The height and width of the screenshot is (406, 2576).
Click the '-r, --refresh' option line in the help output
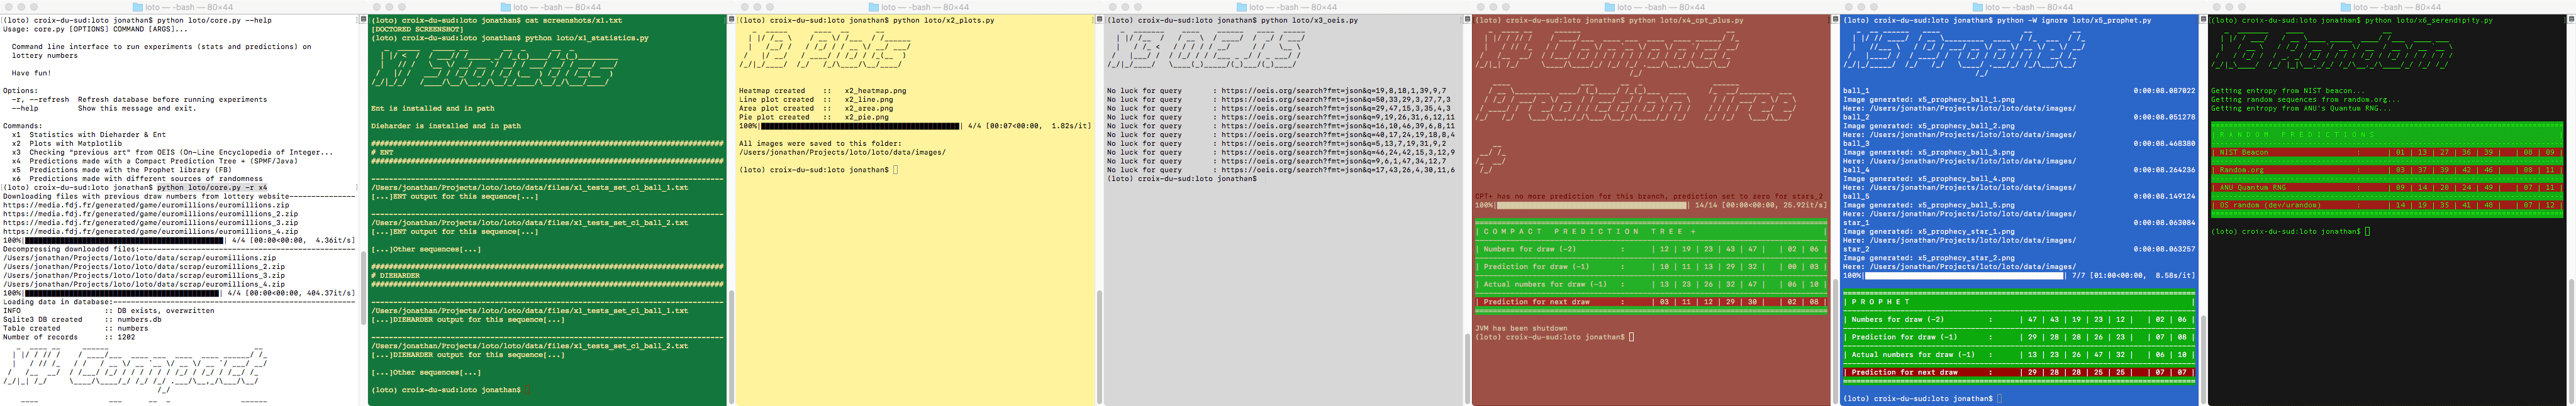139,99
